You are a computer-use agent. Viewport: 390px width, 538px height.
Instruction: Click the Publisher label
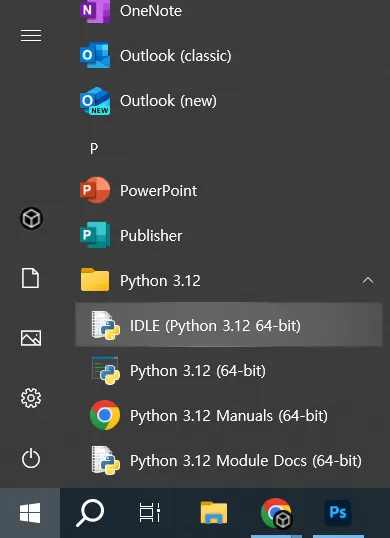(151, 235)
